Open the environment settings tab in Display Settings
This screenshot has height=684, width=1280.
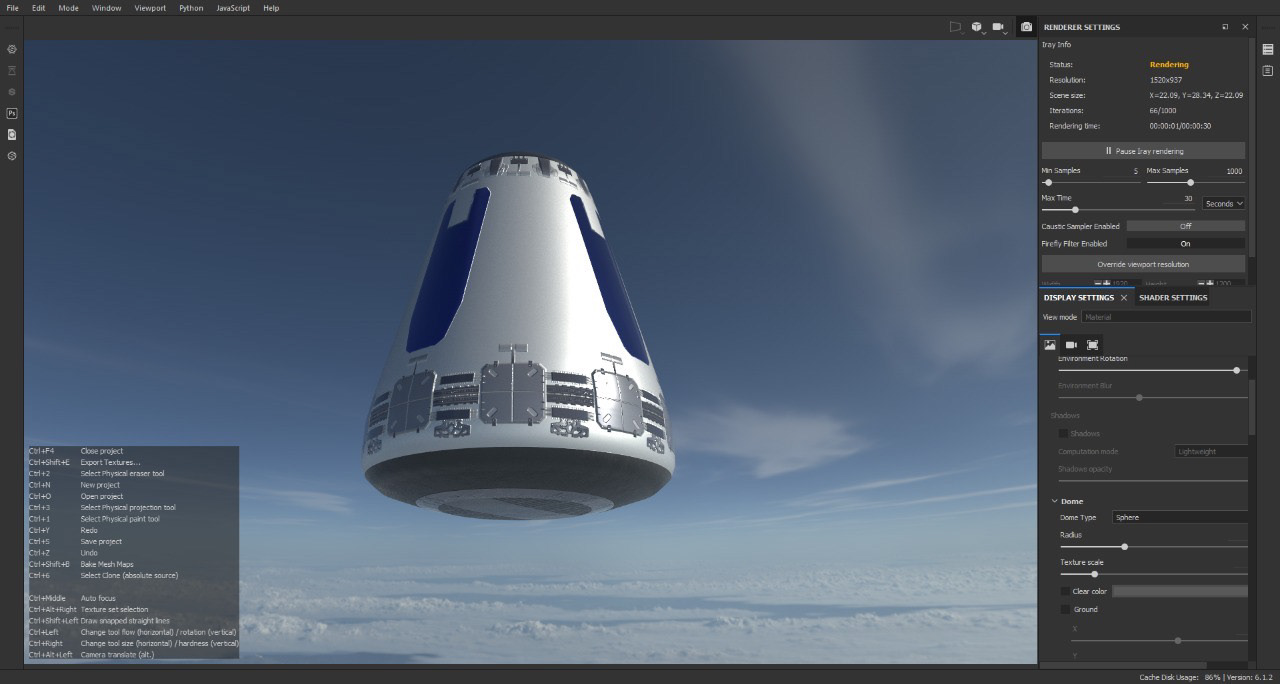point(1050,345)
